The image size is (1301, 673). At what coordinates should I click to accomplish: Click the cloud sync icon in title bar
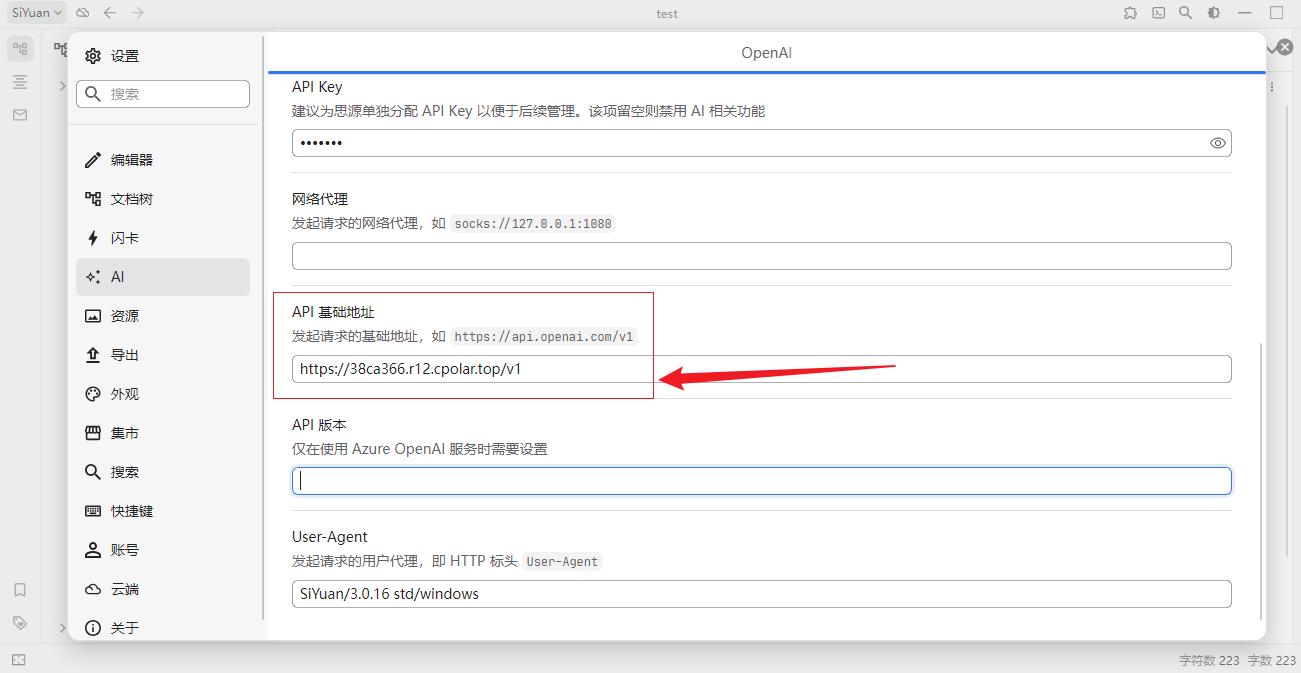[x=83, y=13]
